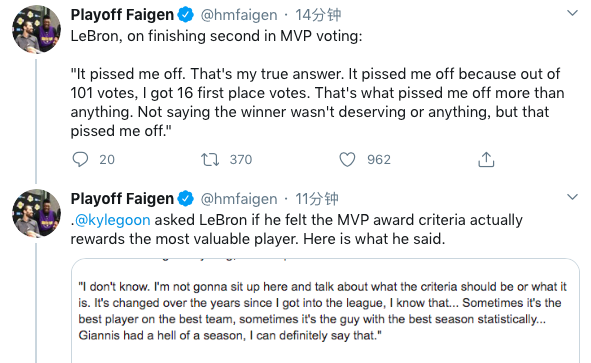591x363 pixels.
Task: Open the embedded quote image with Giannis text
Action: pos(325,311)
